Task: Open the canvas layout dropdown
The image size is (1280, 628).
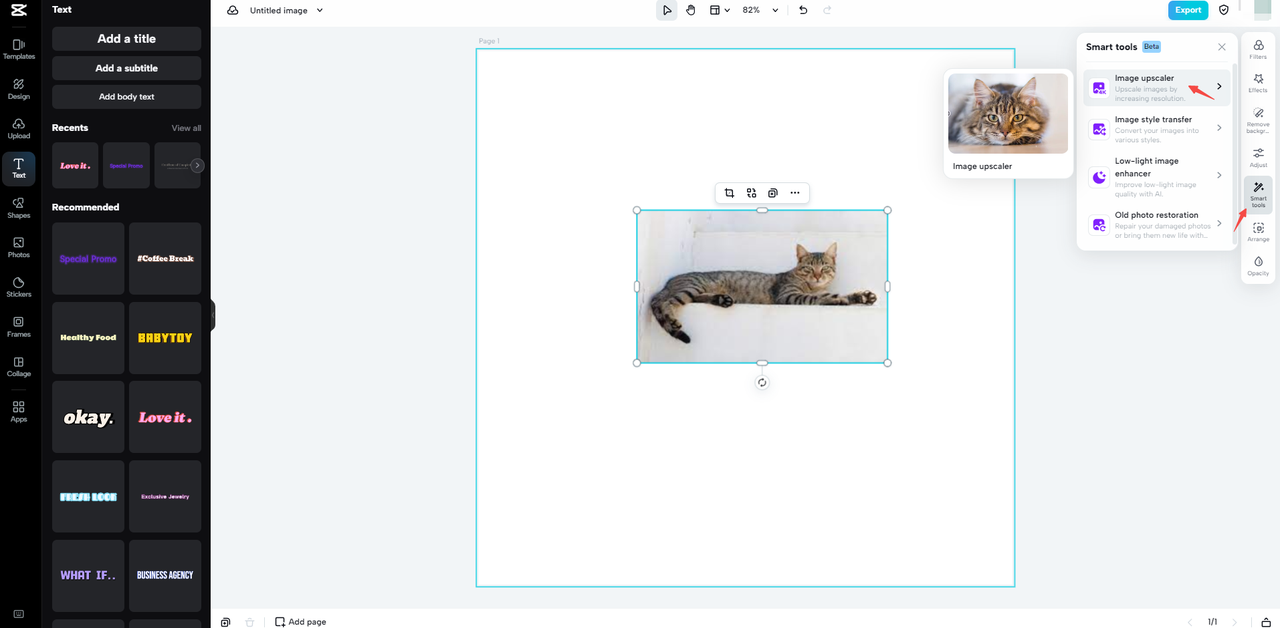Action: [720, 10]
